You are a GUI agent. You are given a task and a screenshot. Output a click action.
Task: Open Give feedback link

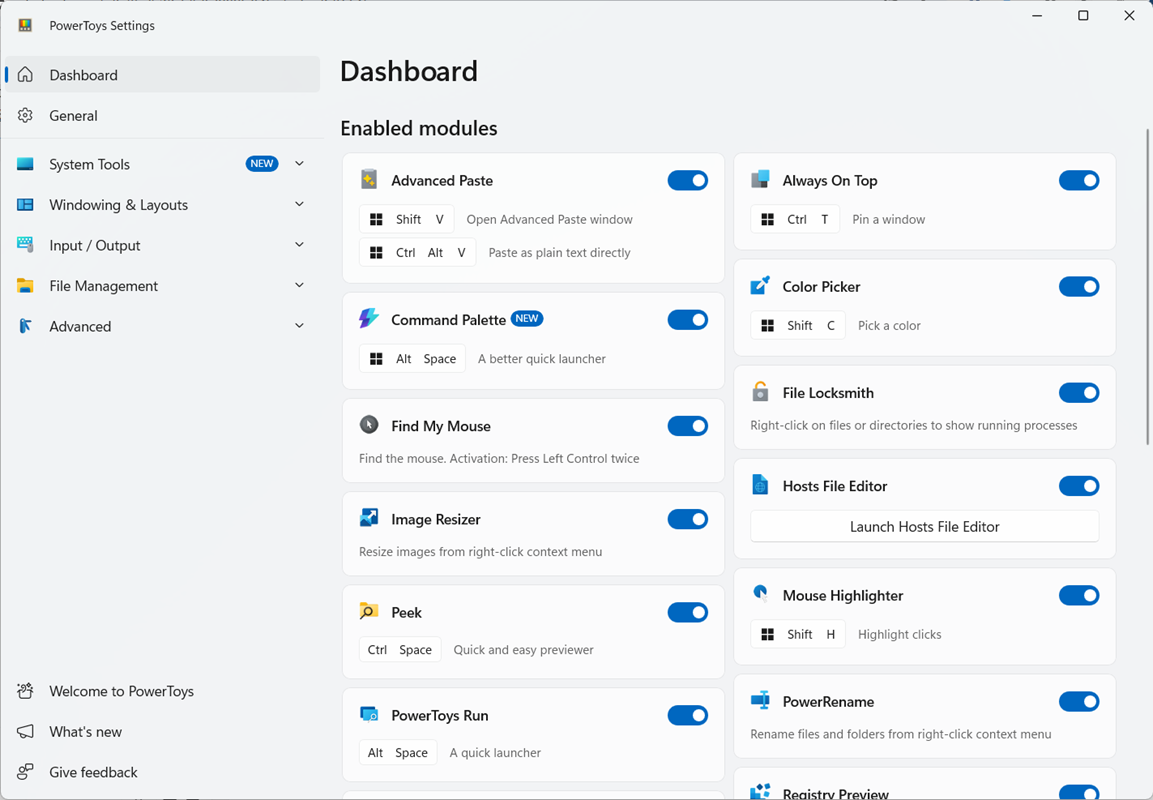pos(163,772)
